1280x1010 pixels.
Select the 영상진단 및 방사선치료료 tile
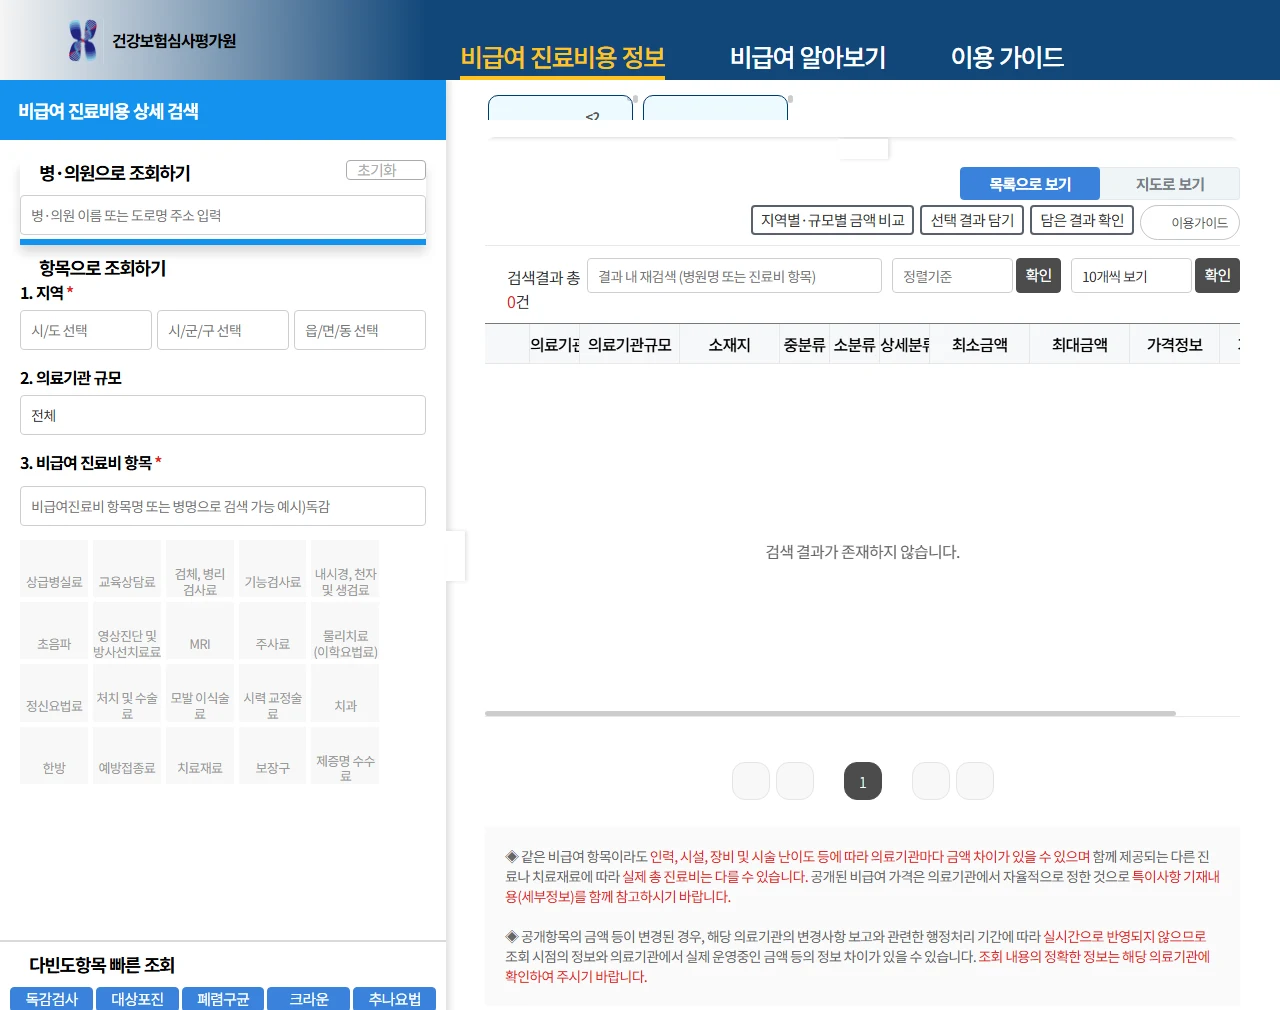tap(127, 631)
